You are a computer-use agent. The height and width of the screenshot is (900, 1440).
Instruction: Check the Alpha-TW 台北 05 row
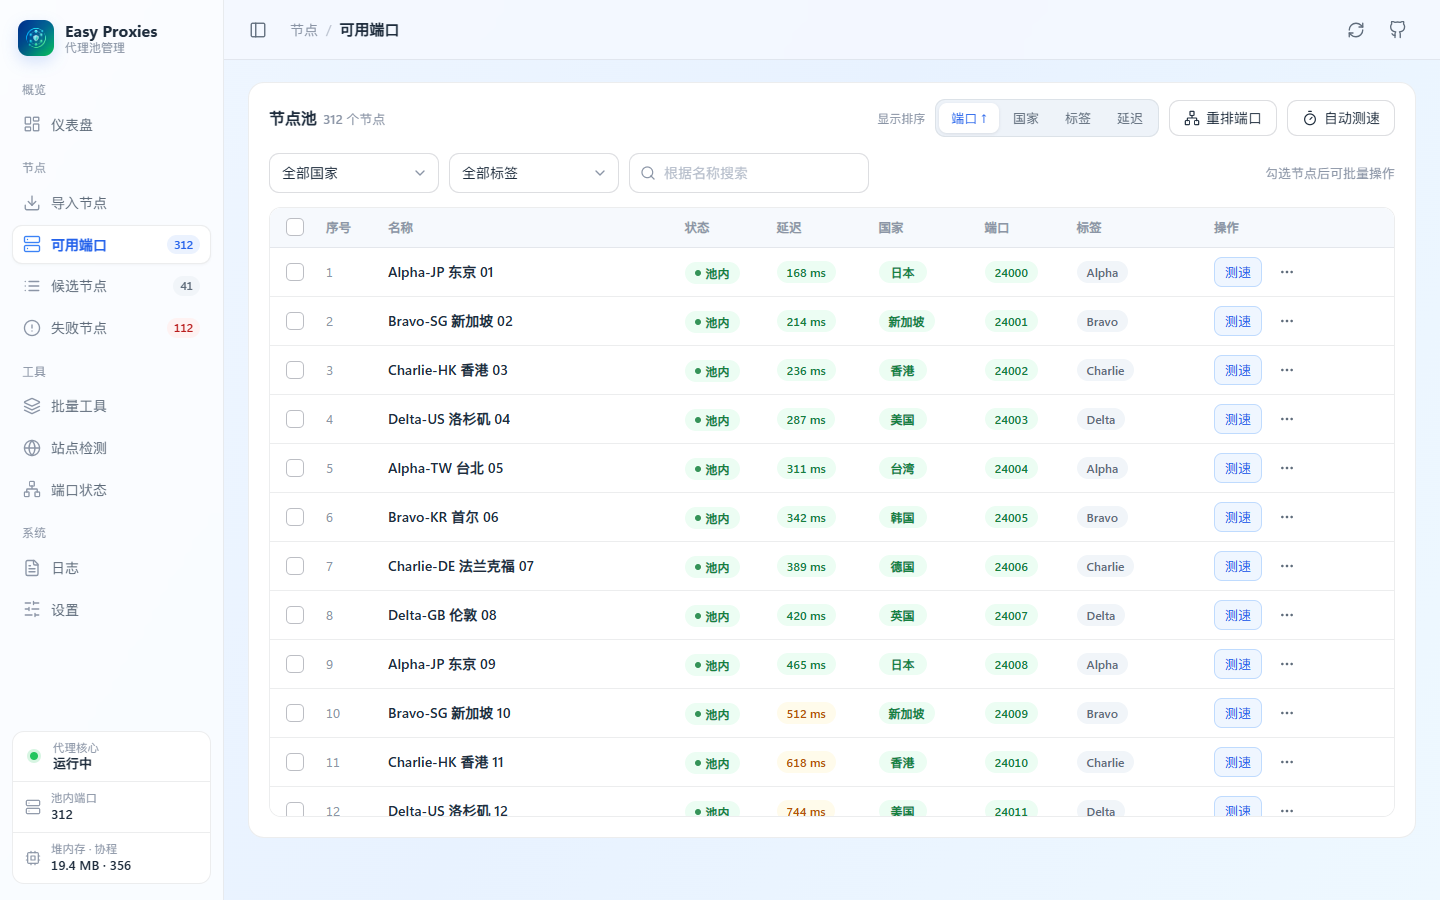295,468
